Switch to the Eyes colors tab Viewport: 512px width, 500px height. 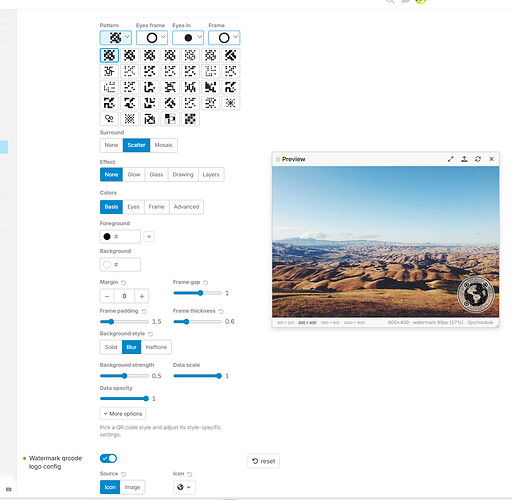pos(133,207)
